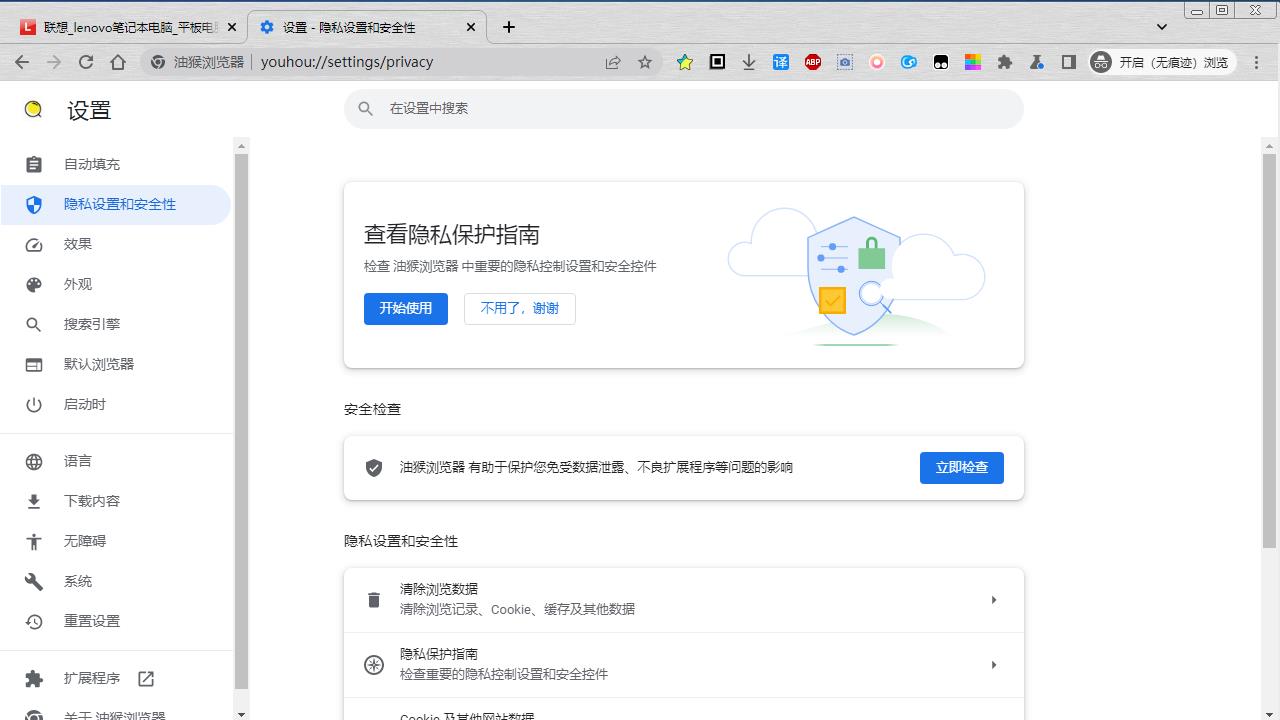The width and height of the screenshot is (1280, 720).
Task: Open the translate extension icon
Action: pyautogui.click(x=781, y=62)
